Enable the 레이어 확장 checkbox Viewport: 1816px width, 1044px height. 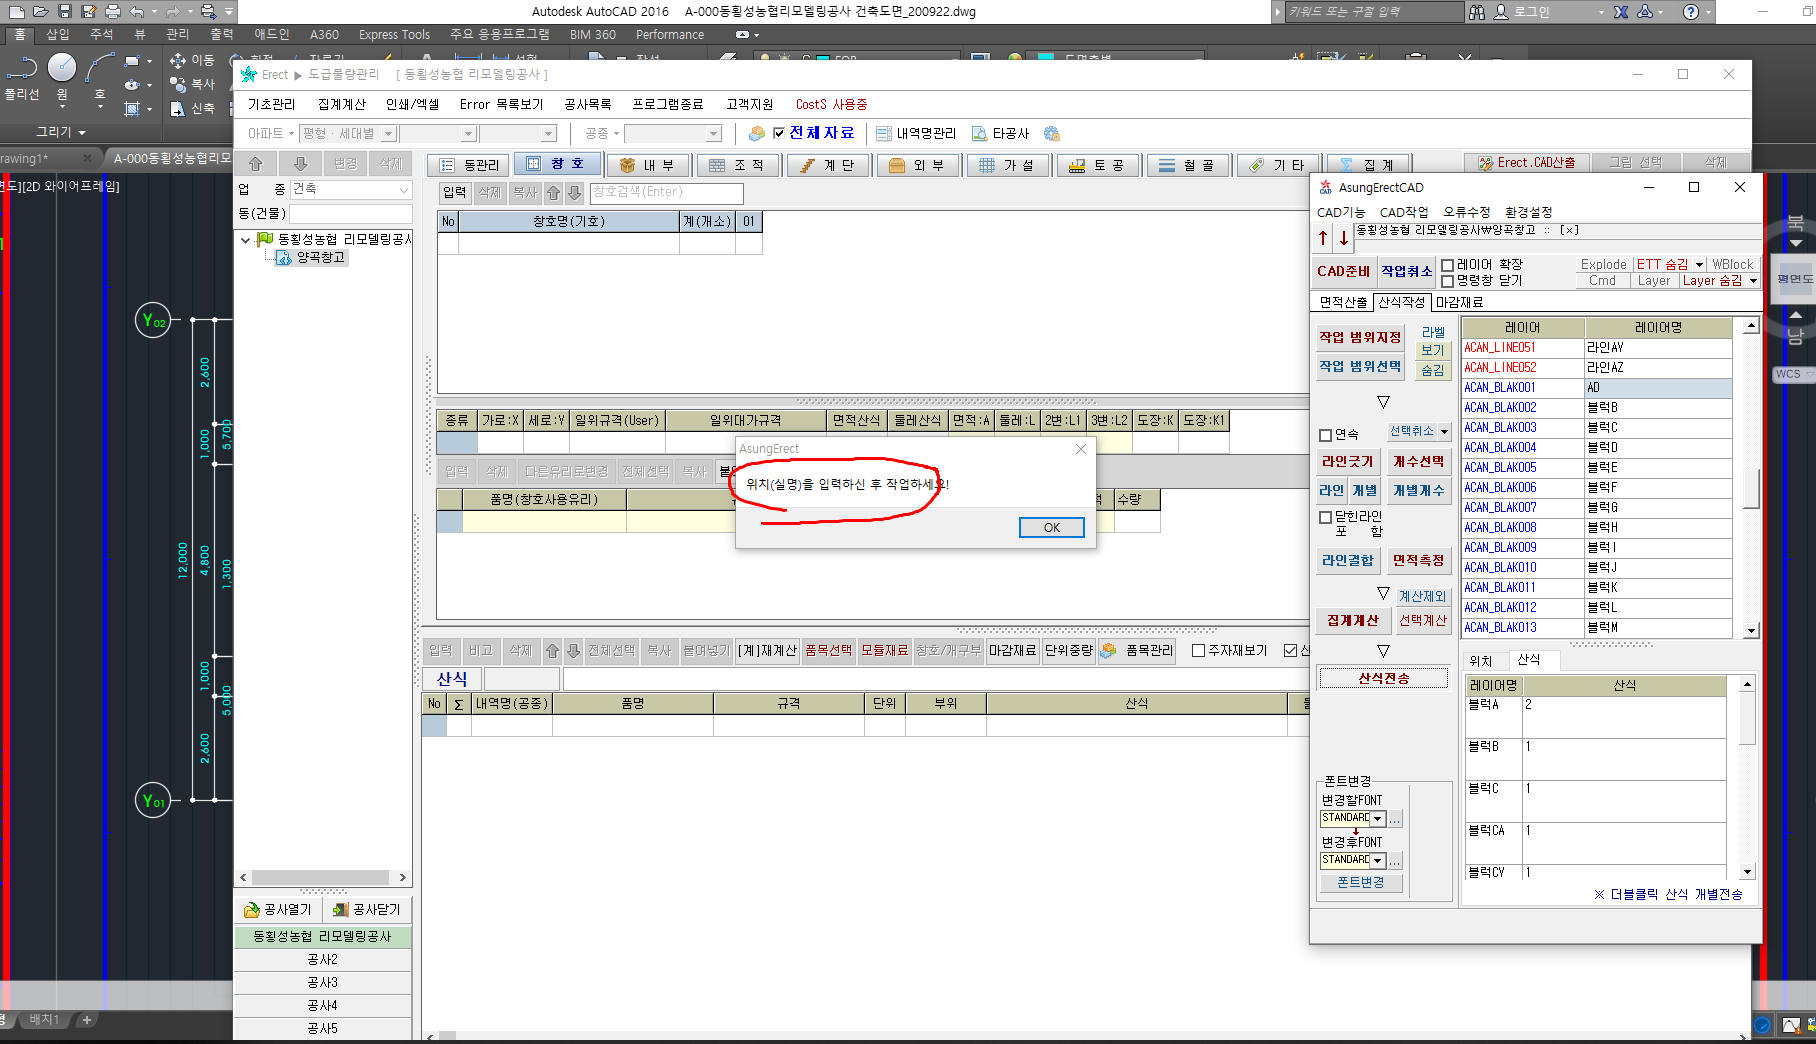tap(1447, 265)
